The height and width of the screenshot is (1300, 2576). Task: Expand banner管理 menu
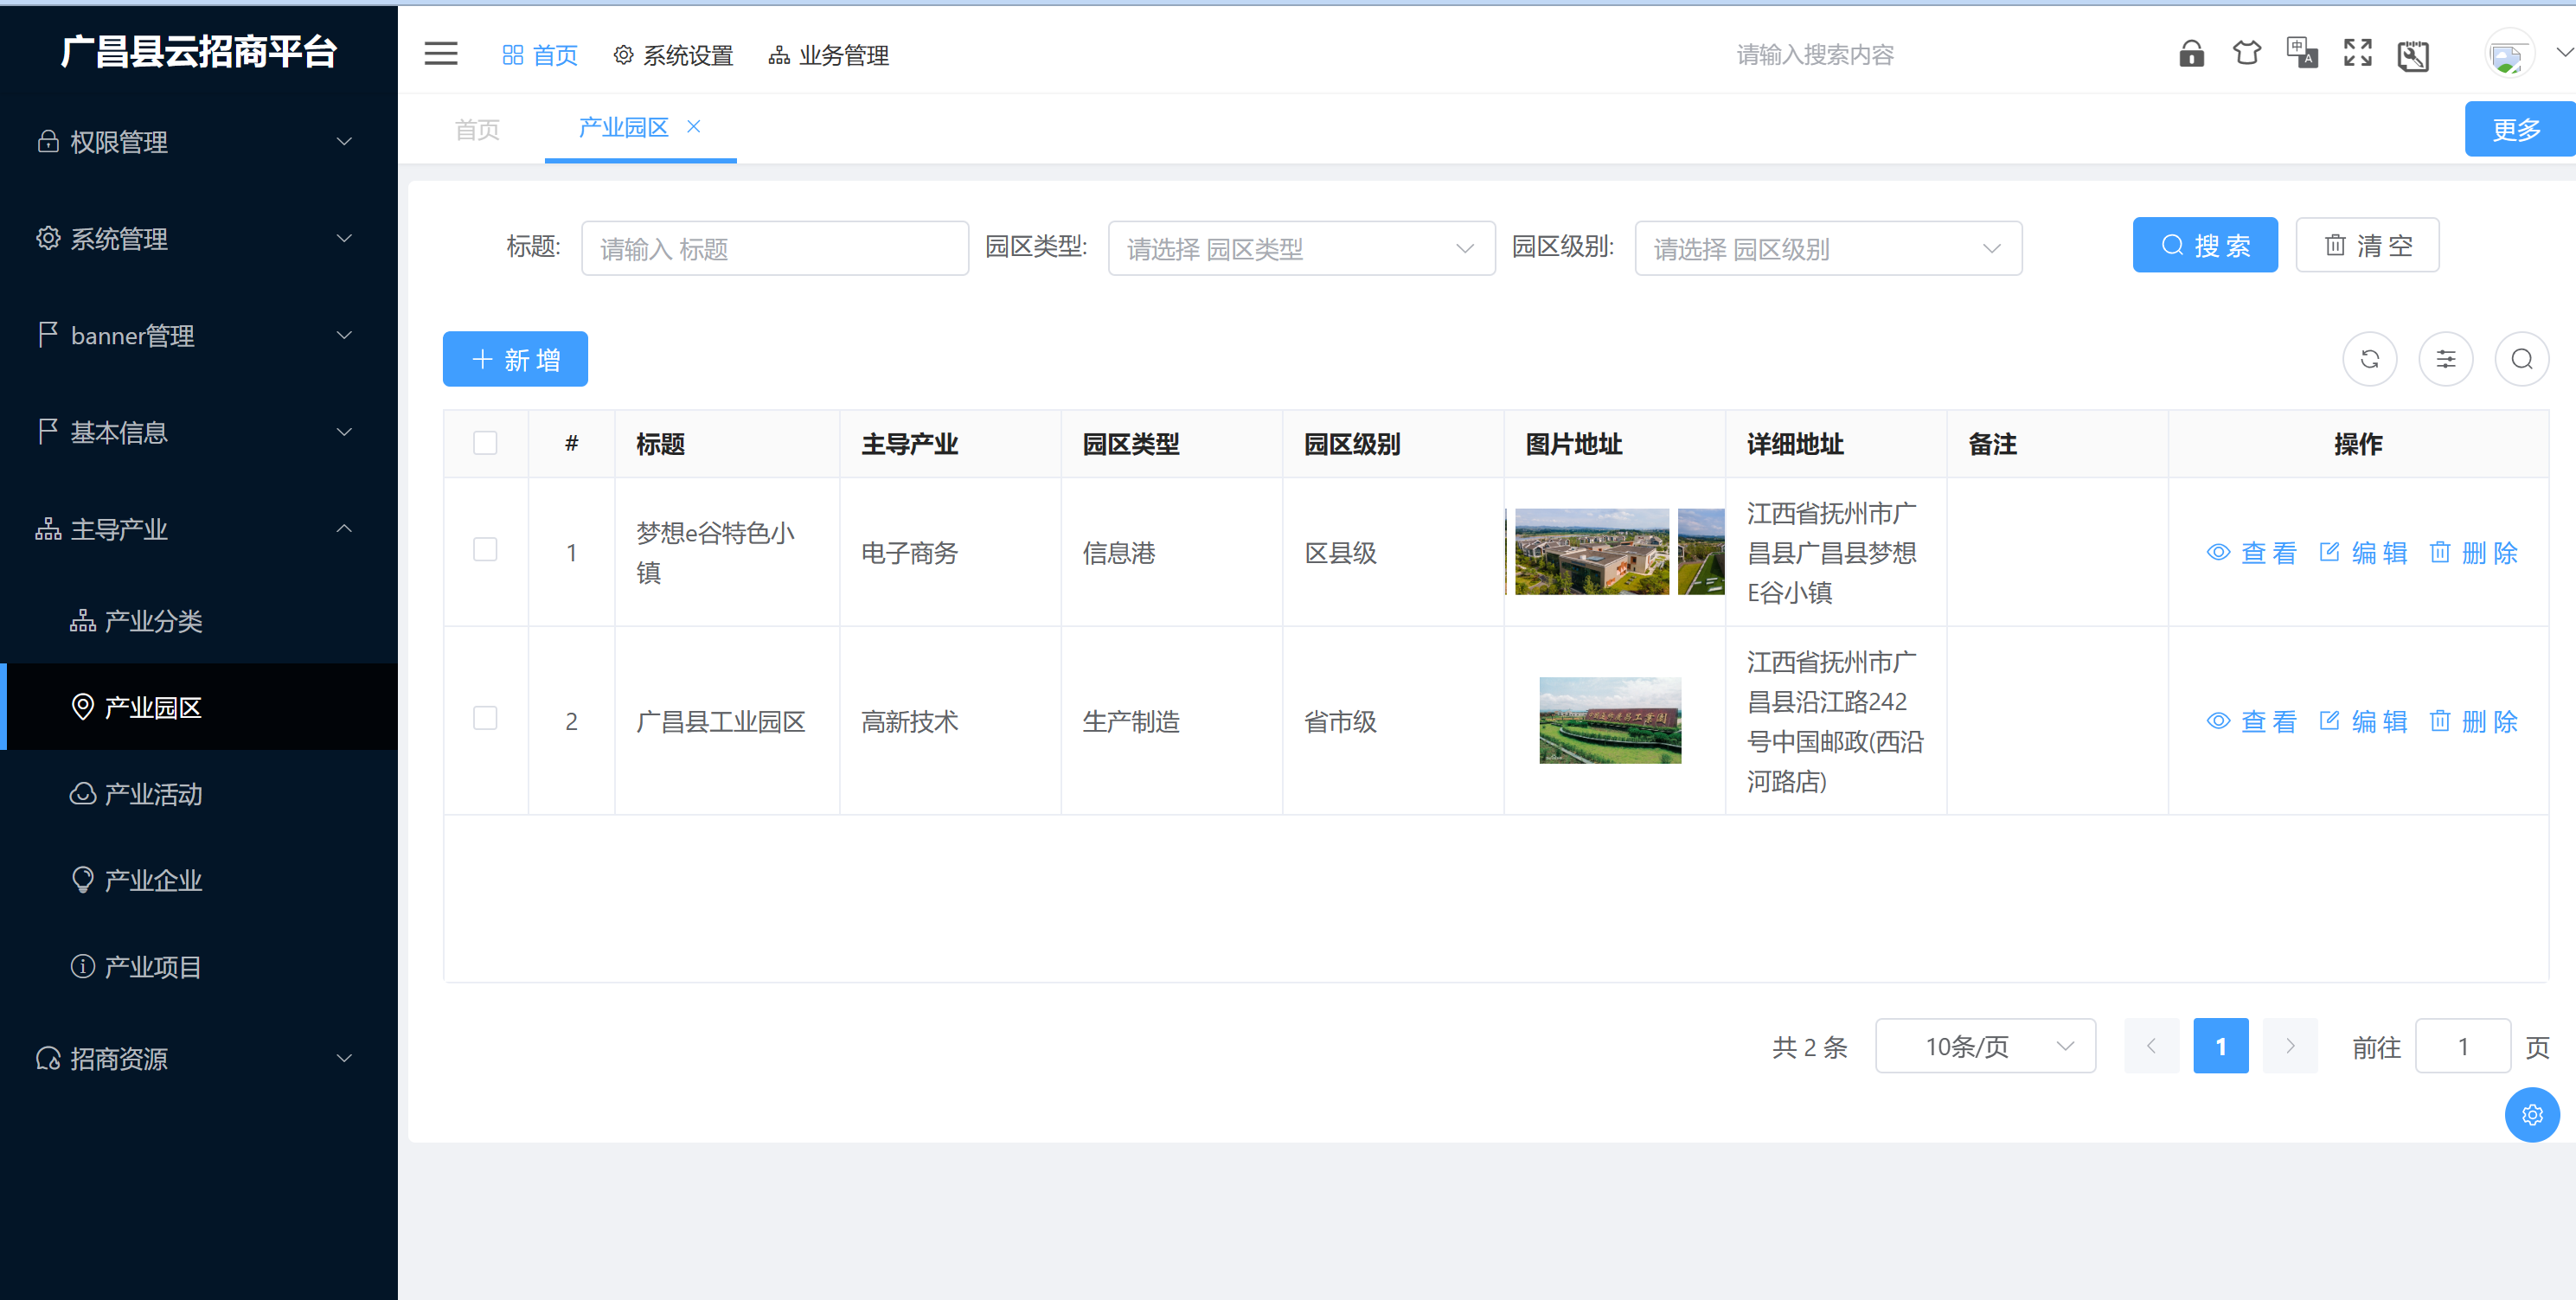(199, 336)
